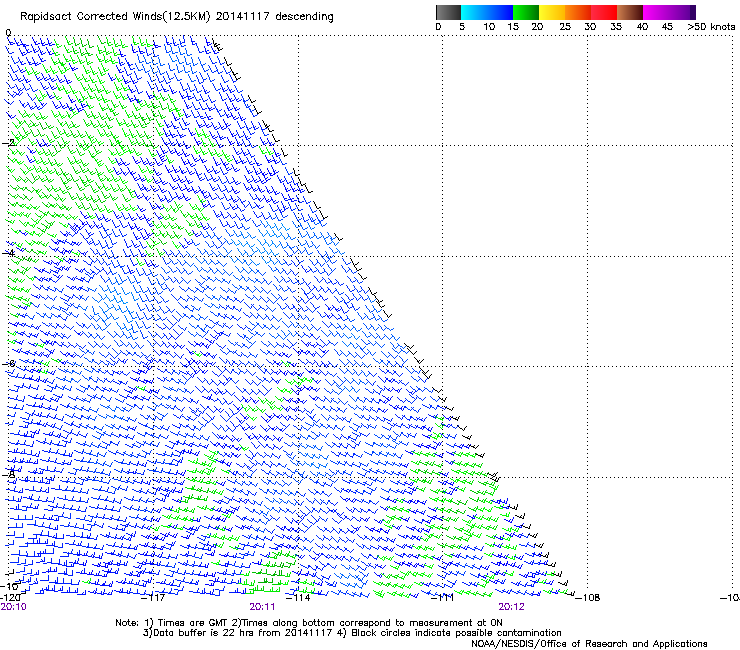Image resolution: width=740 pixels, height=650 pixels.
Task: Click the '-6' latitude axis label
Action: tap(8, 363)
